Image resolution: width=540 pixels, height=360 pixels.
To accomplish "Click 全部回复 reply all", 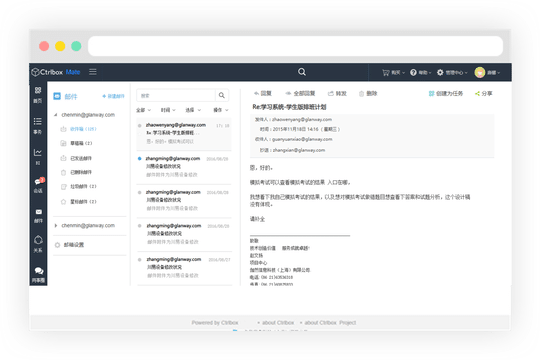I will [x=300, y=93].
